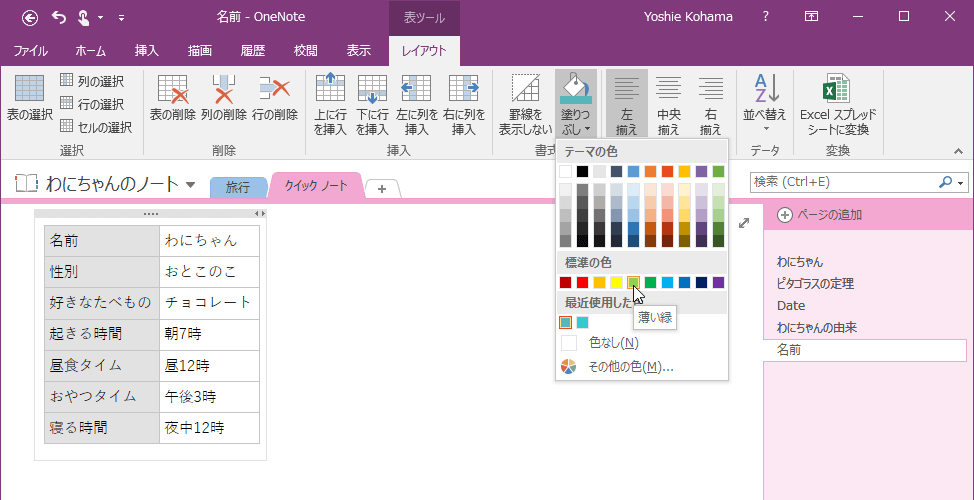Click the Undo icon
This screenshot has height=500, width=974.
(59, 17)
